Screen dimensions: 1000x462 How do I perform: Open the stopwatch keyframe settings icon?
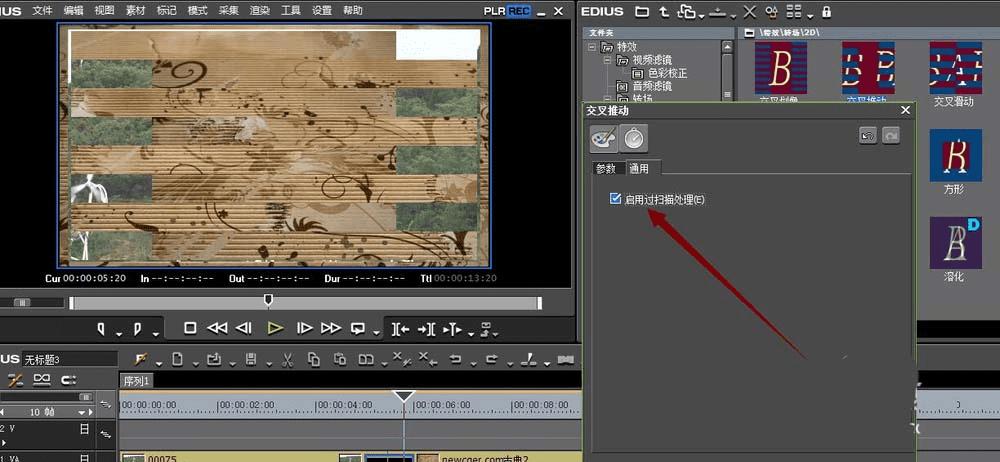point(634,138)
